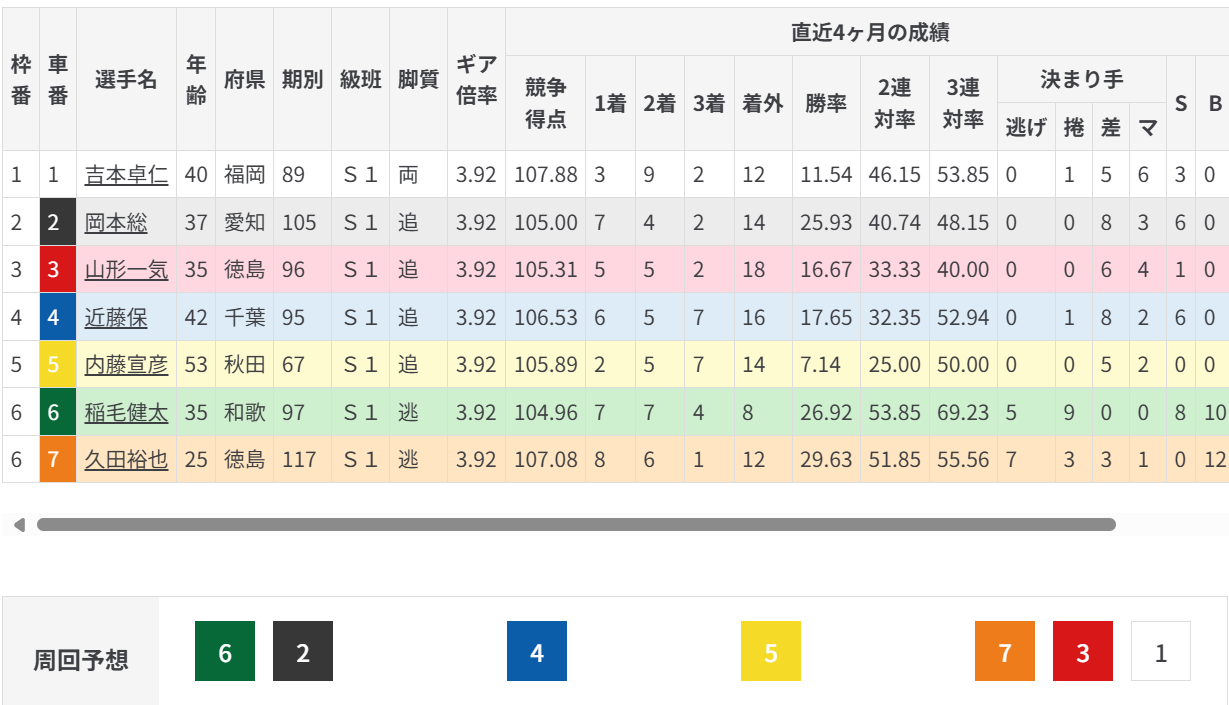Screen dimensions: 1229x705
Task: Click the 競争得点 column header
Action: point(546,103)
